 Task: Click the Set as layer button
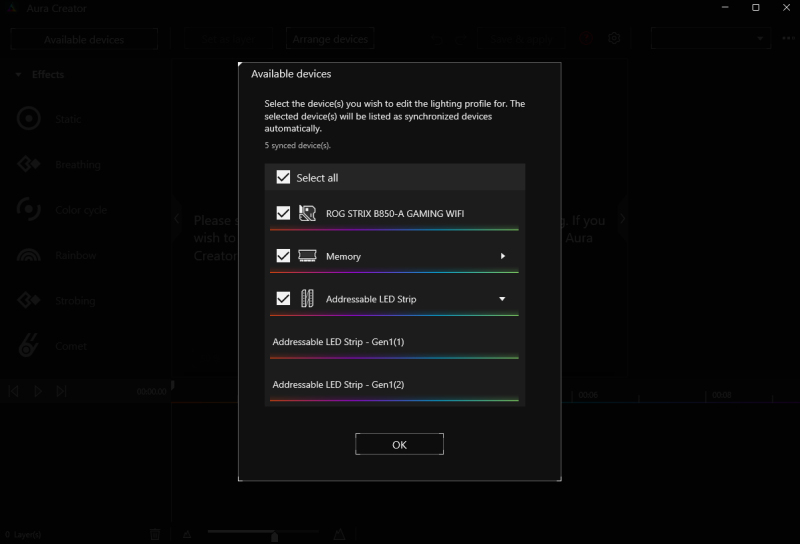pyautogui.click(x=228, y=39)
